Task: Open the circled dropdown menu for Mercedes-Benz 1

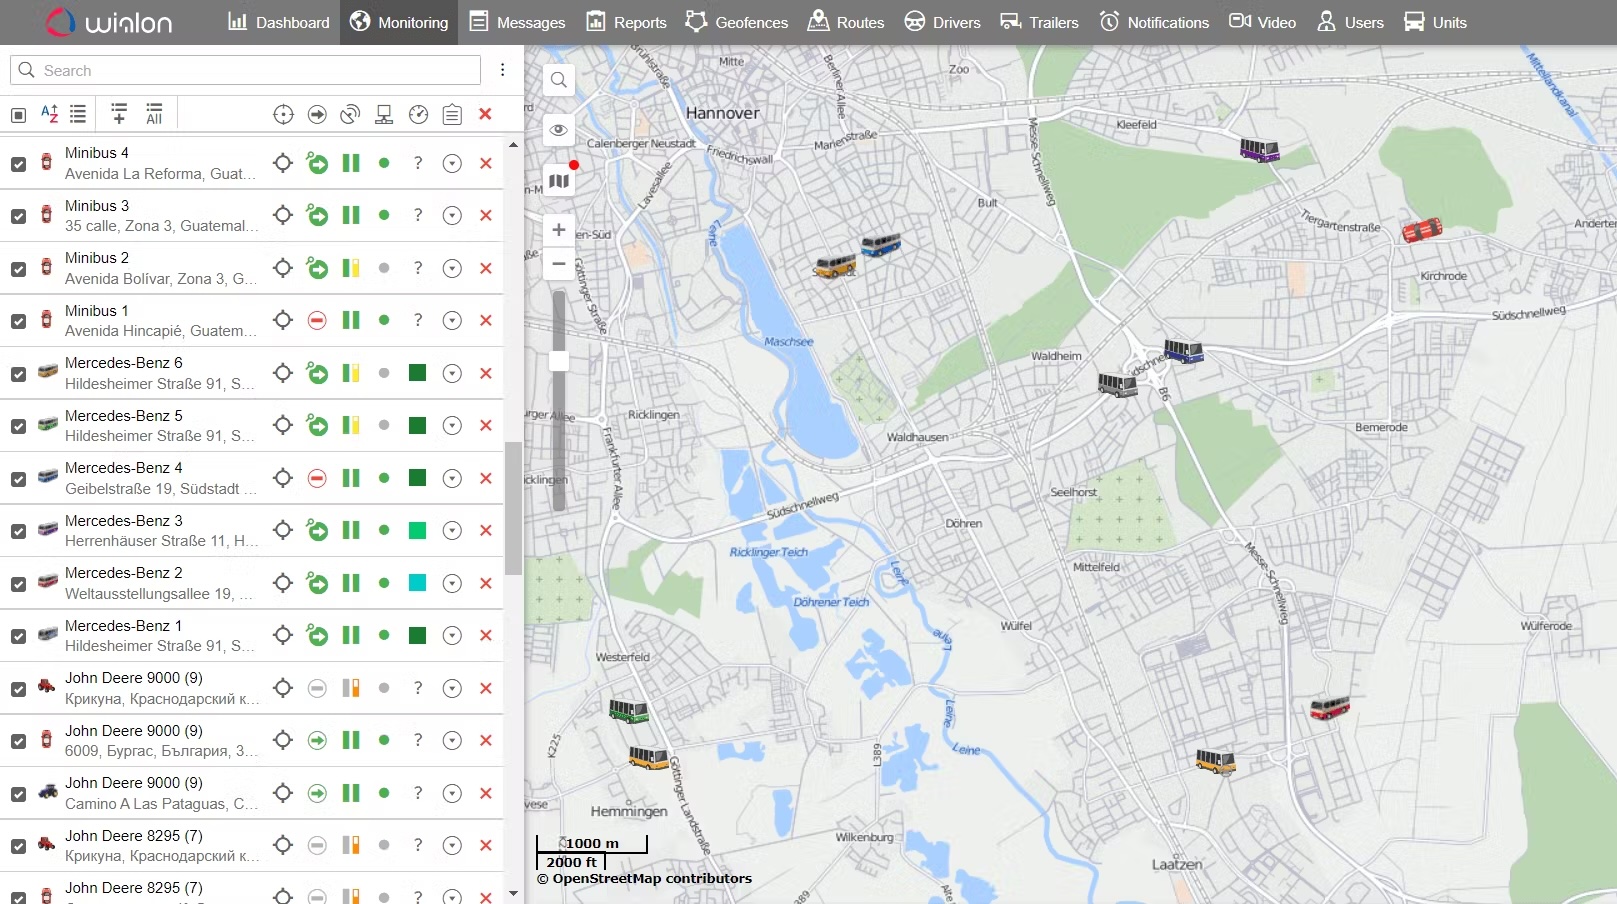Action: [x=452, y=635]
